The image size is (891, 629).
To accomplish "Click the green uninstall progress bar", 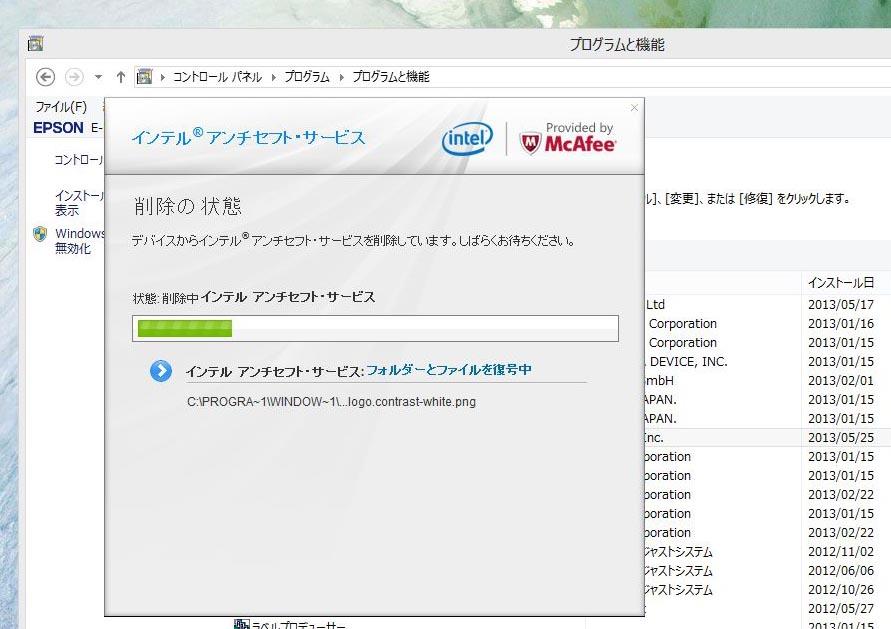I will point(375,328).
